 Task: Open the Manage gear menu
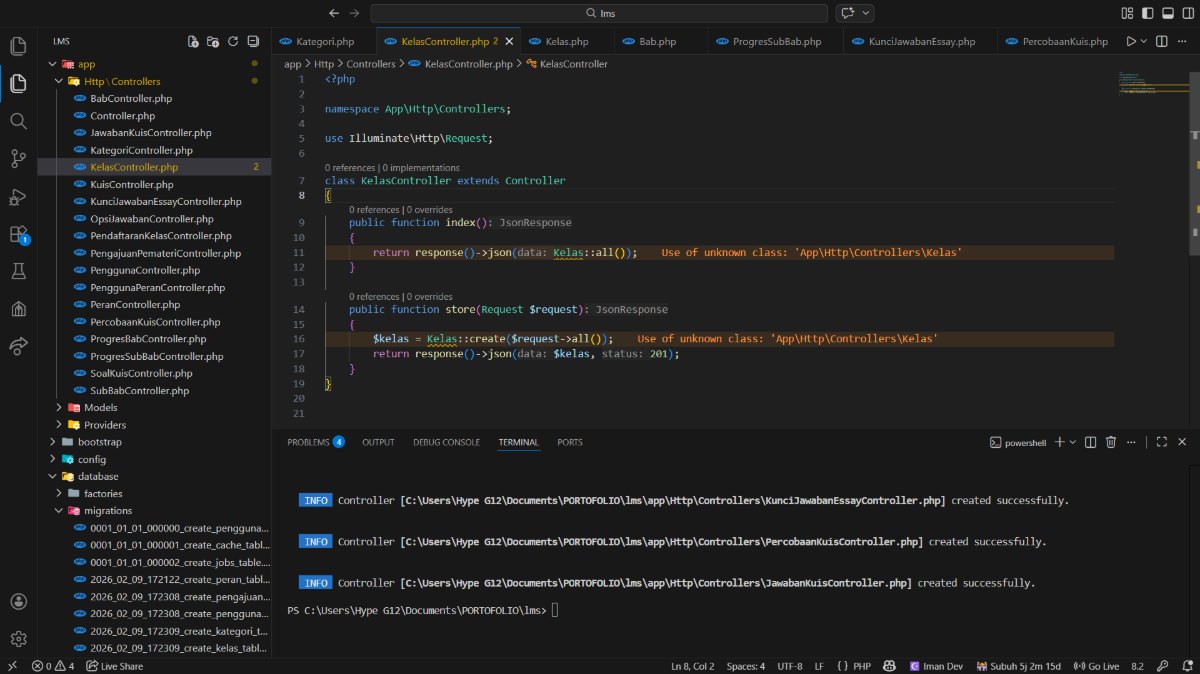(x=18, y=639)
